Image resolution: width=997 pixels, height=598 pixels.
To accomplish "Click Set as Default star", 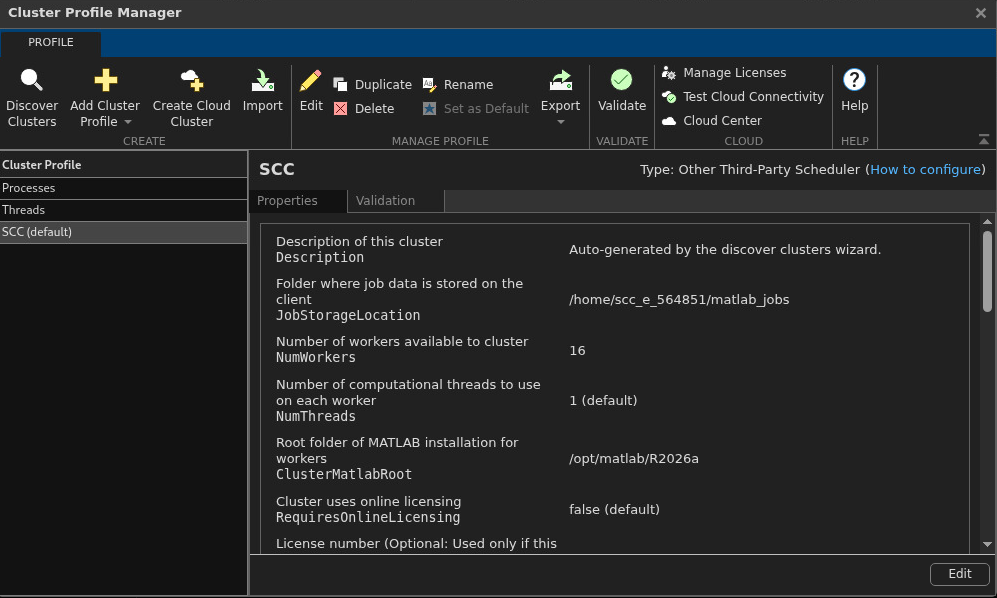I will pos(430,109).
